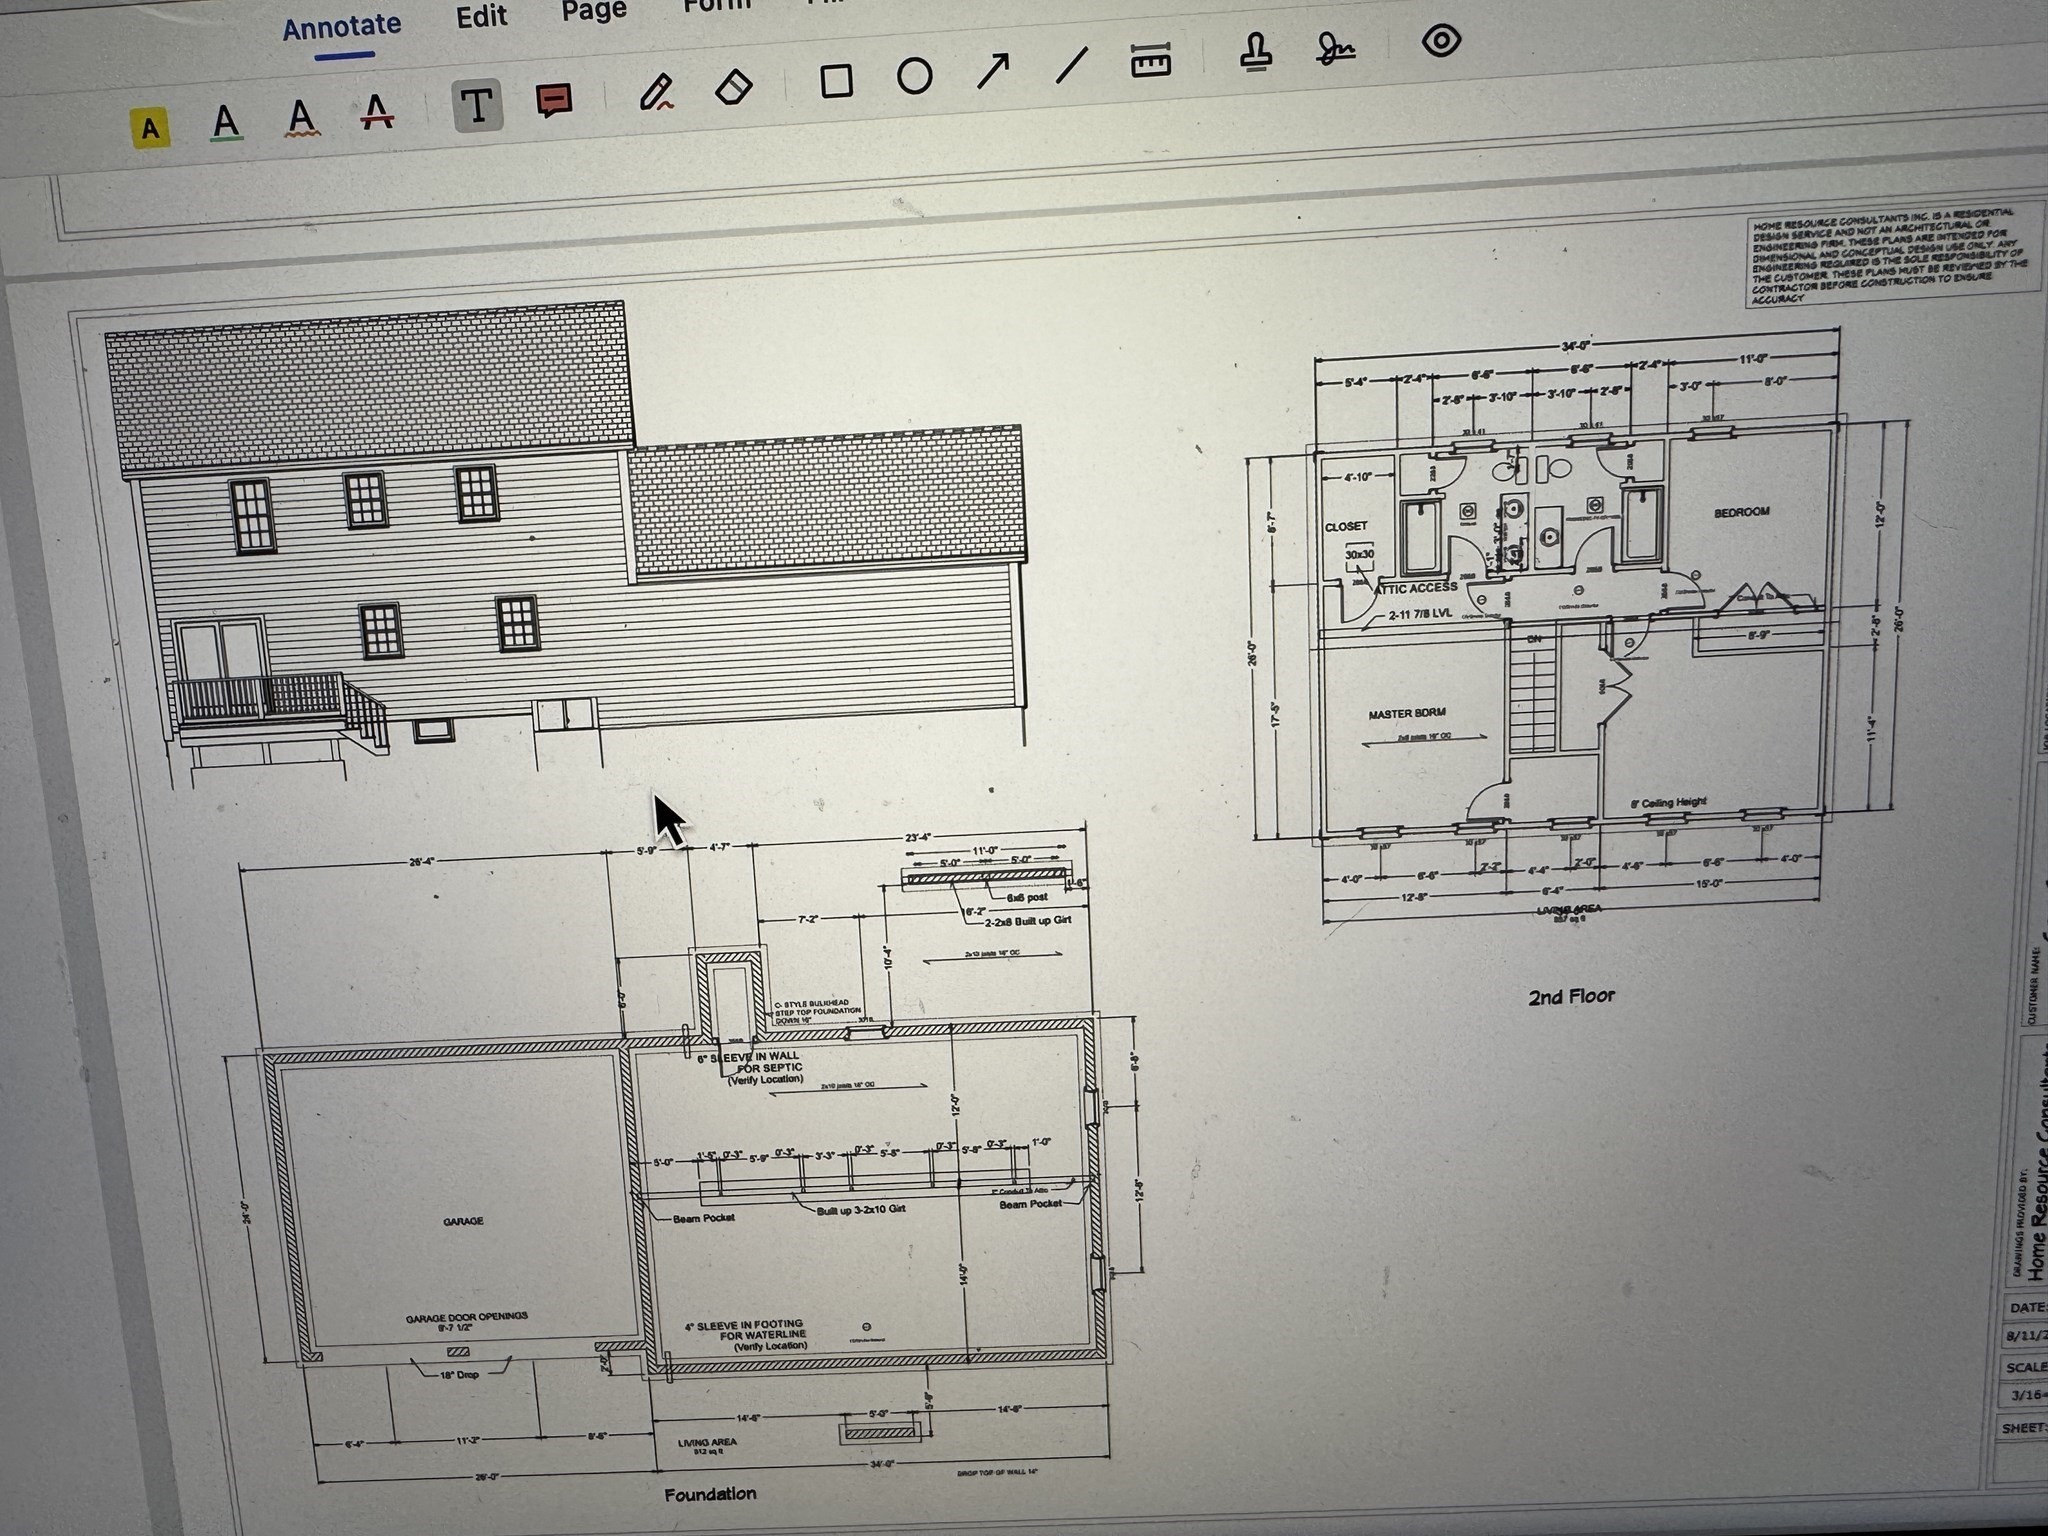Open the Edit tab
Viewport: 2048px width, 1536px height.
tap(481, 17)
